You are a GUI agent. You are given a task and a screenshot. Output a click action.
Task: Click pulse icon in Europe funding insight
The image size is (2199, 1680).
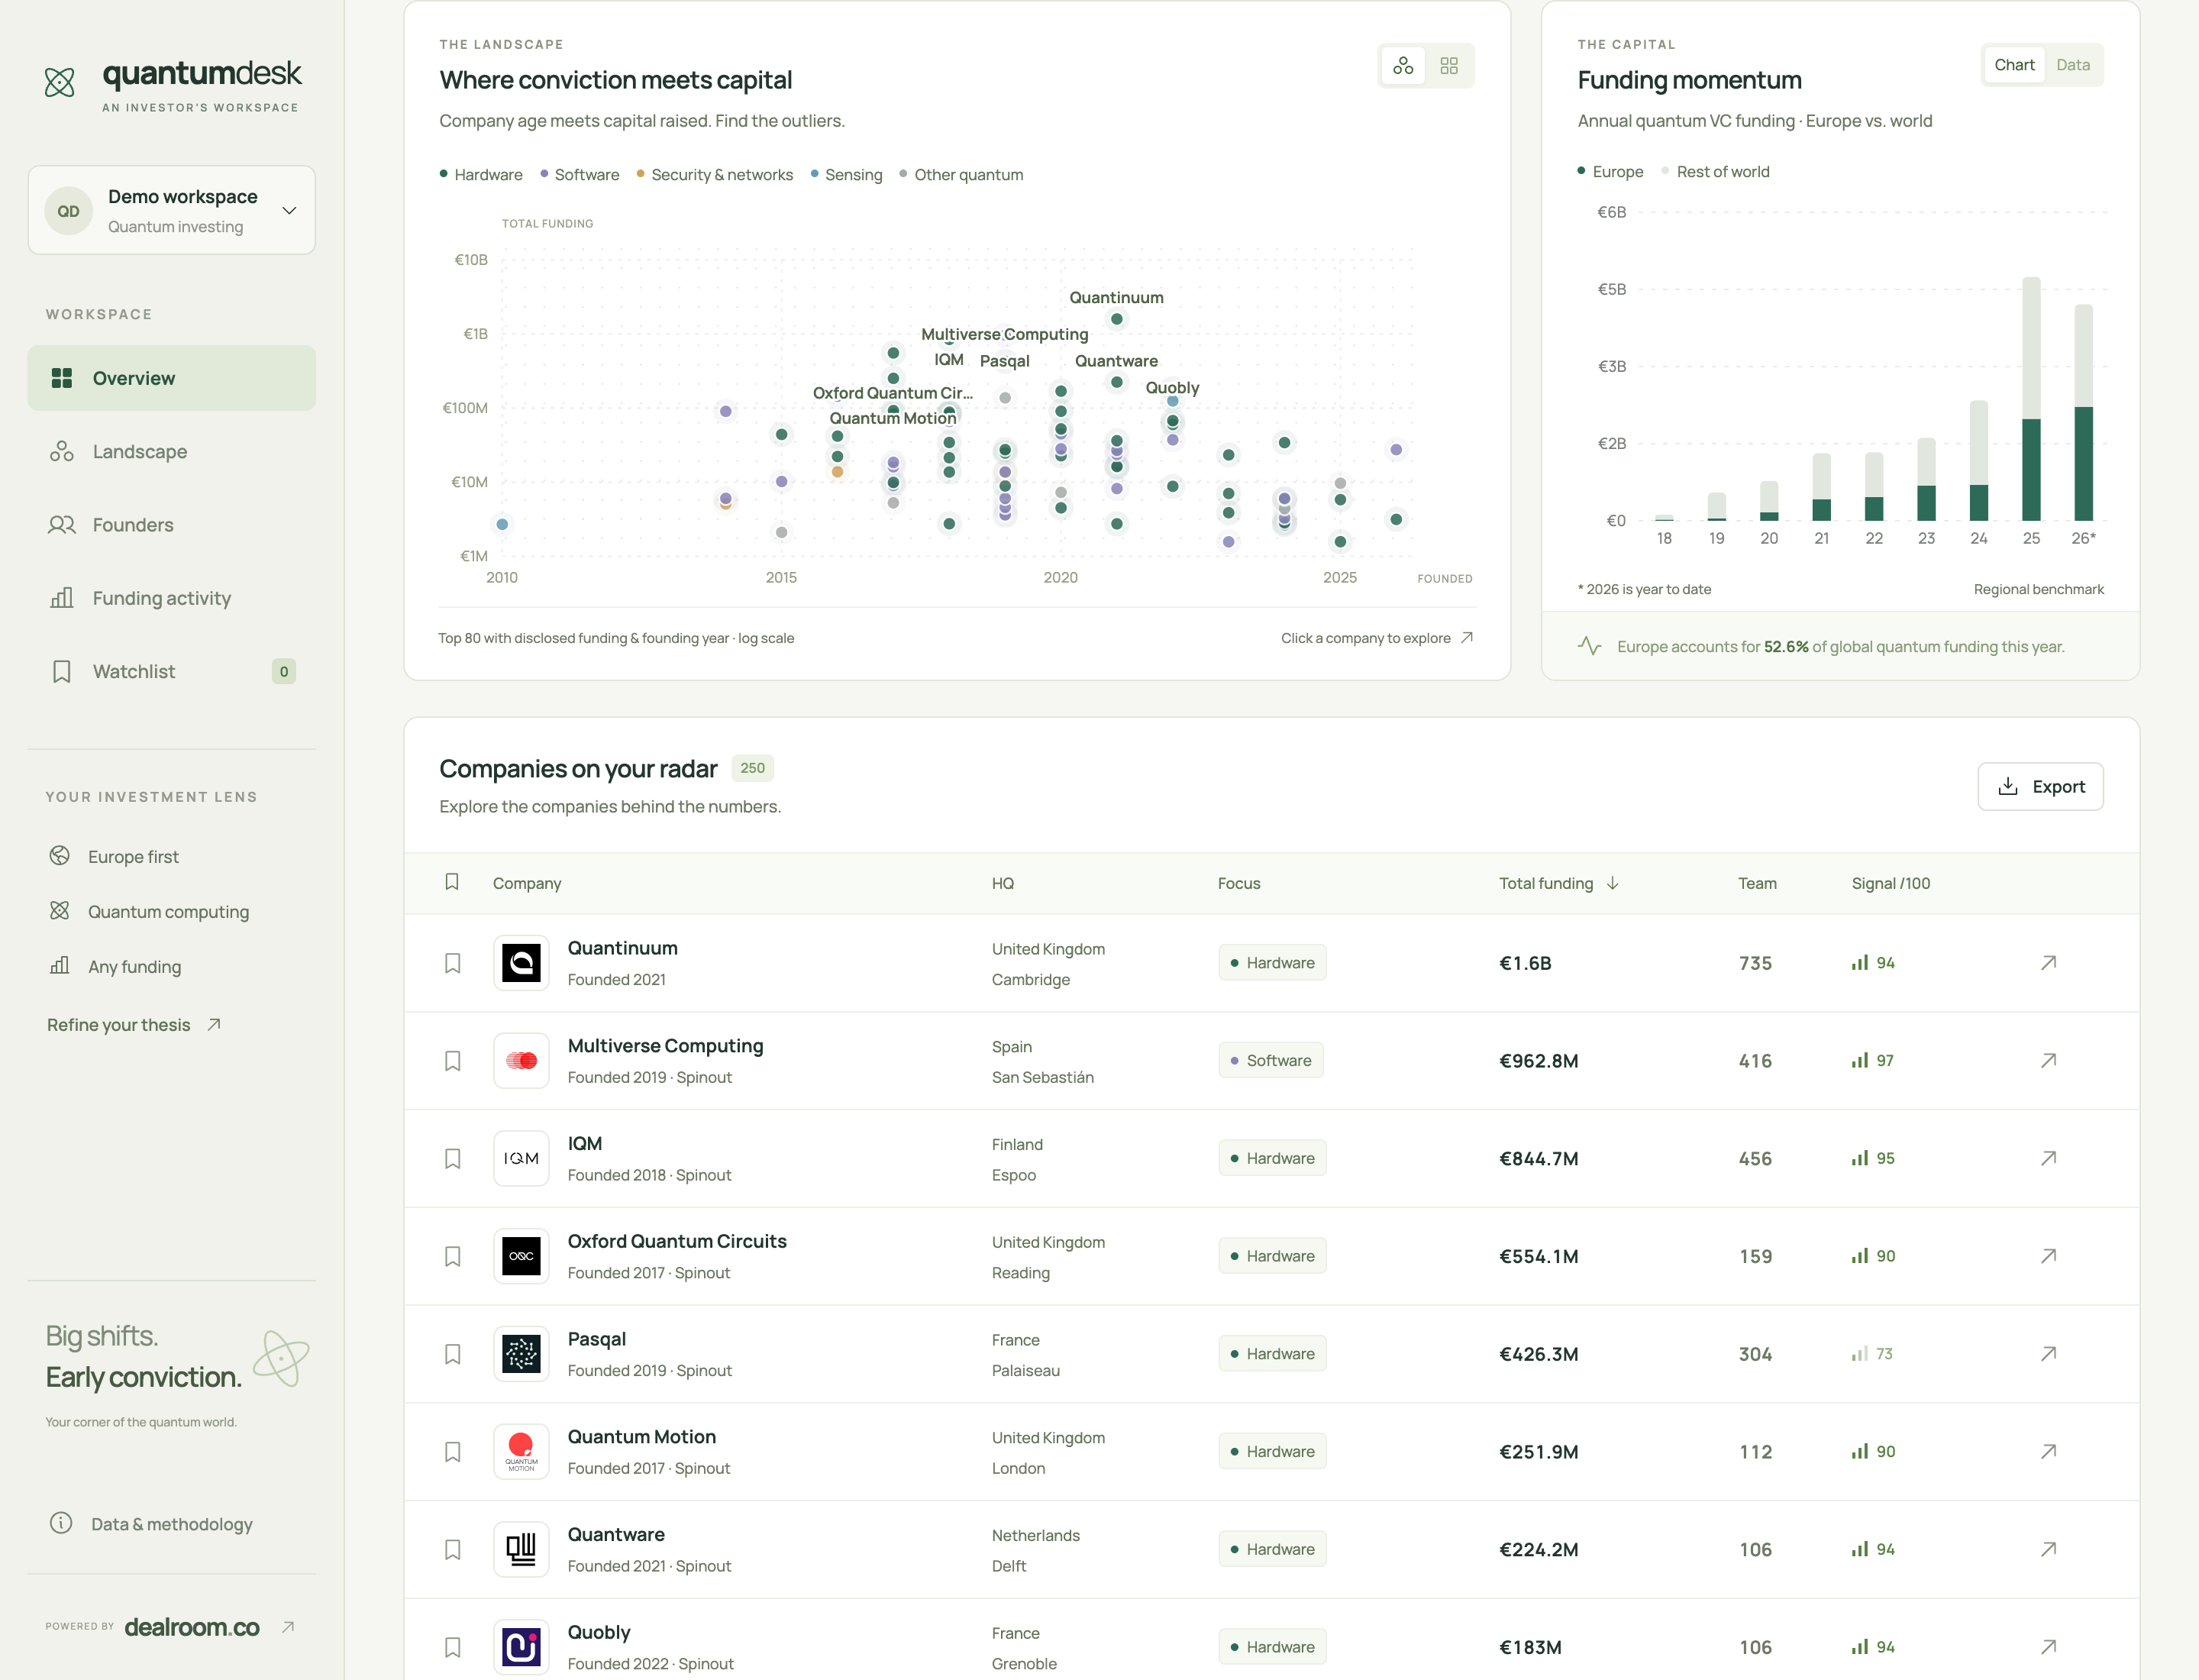tap(1590, 646)
